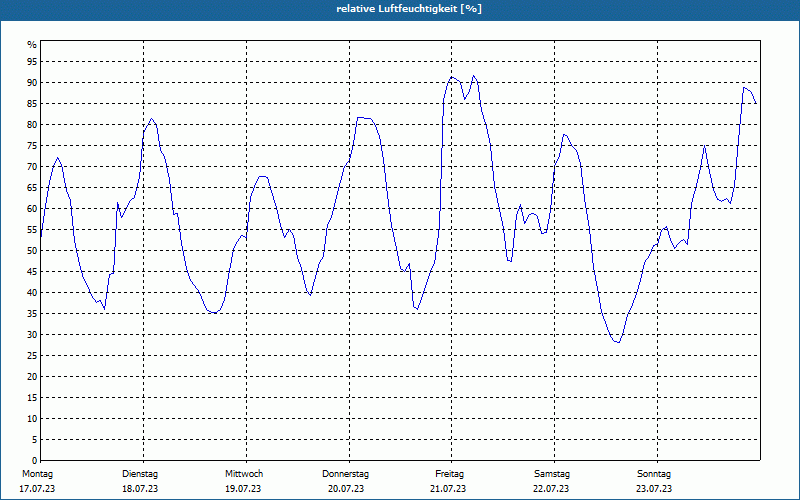Click the y-axis value 65
The image size is (800, 500).
pyautogui.click(x=32, y=187)
